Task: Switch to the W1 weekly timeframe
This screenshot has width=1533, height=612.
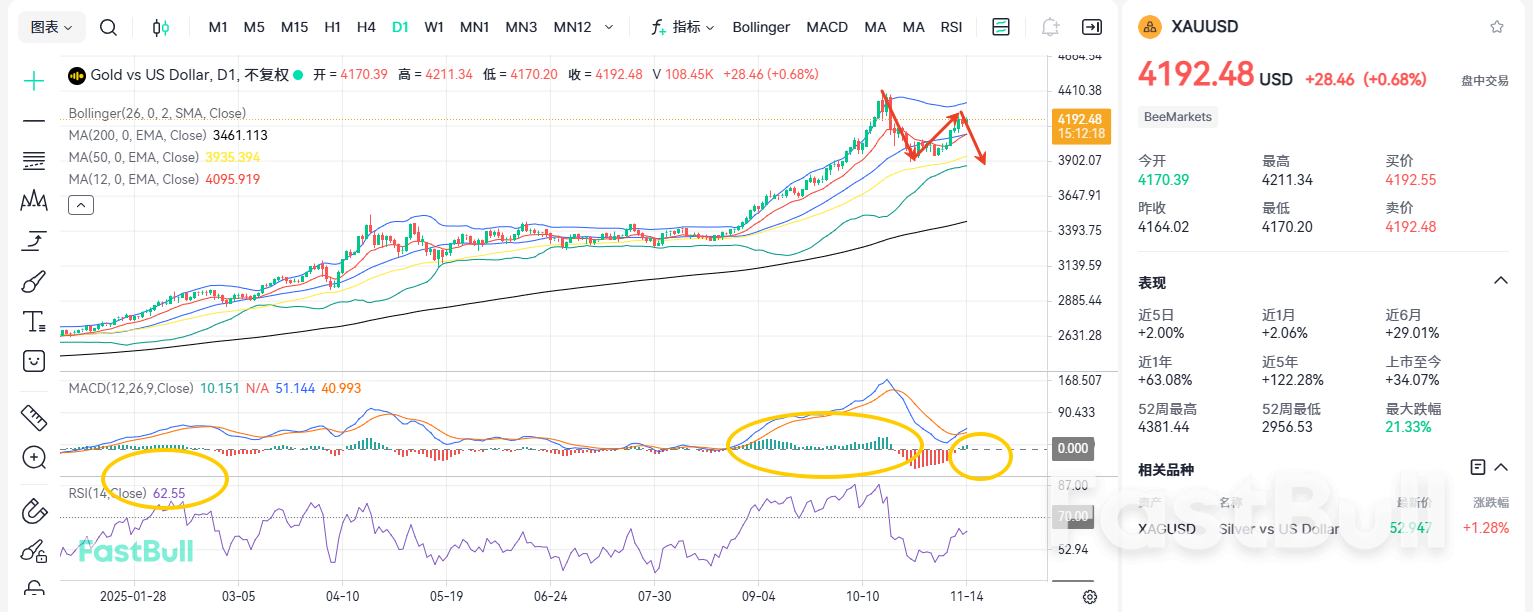Action: [x=434, y=27]
